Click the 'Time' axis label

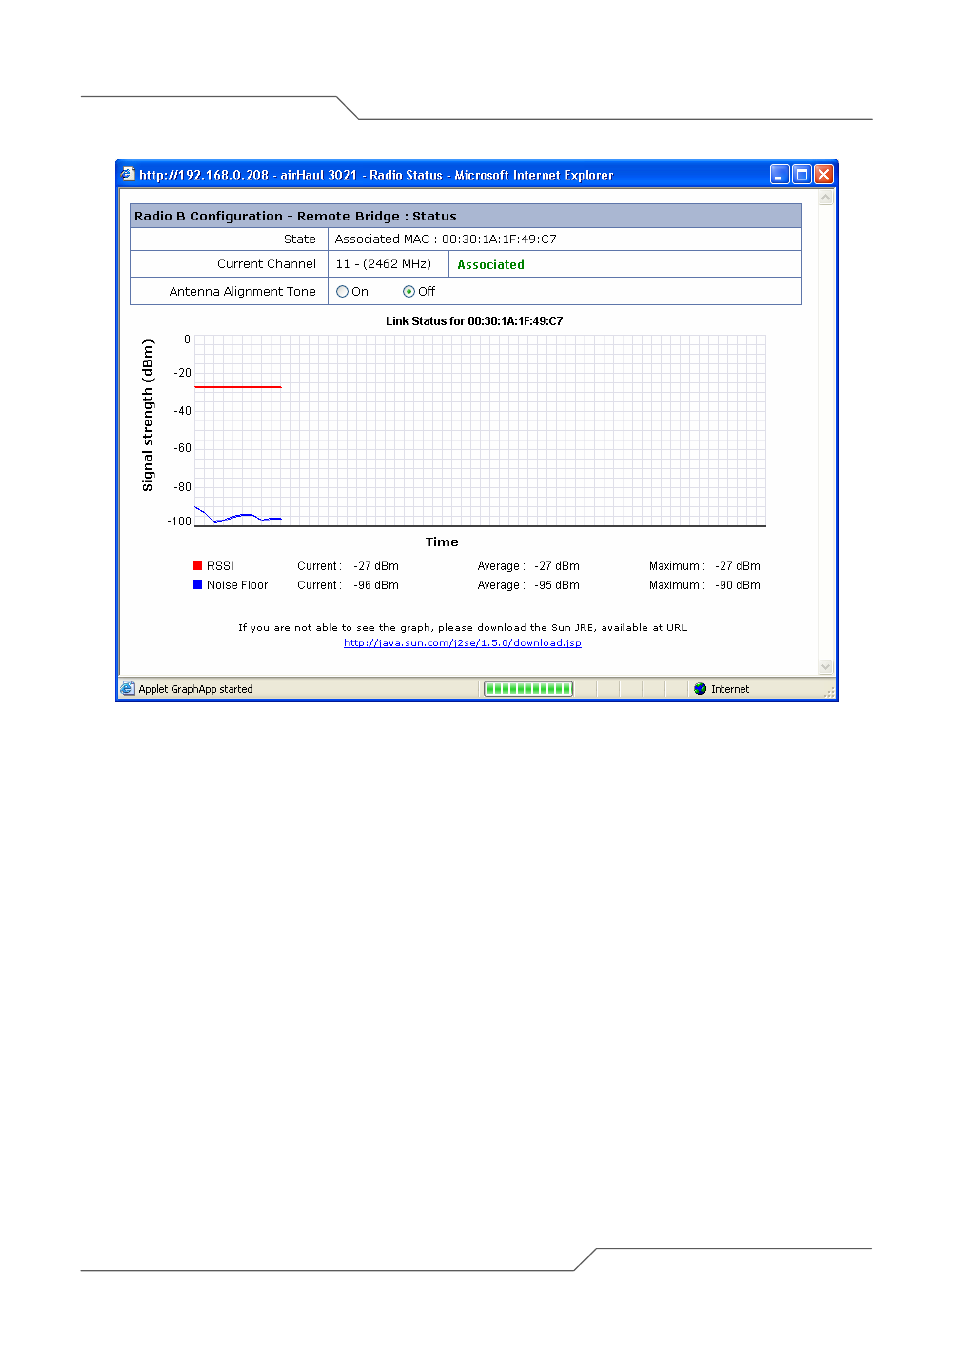[442, 542]
